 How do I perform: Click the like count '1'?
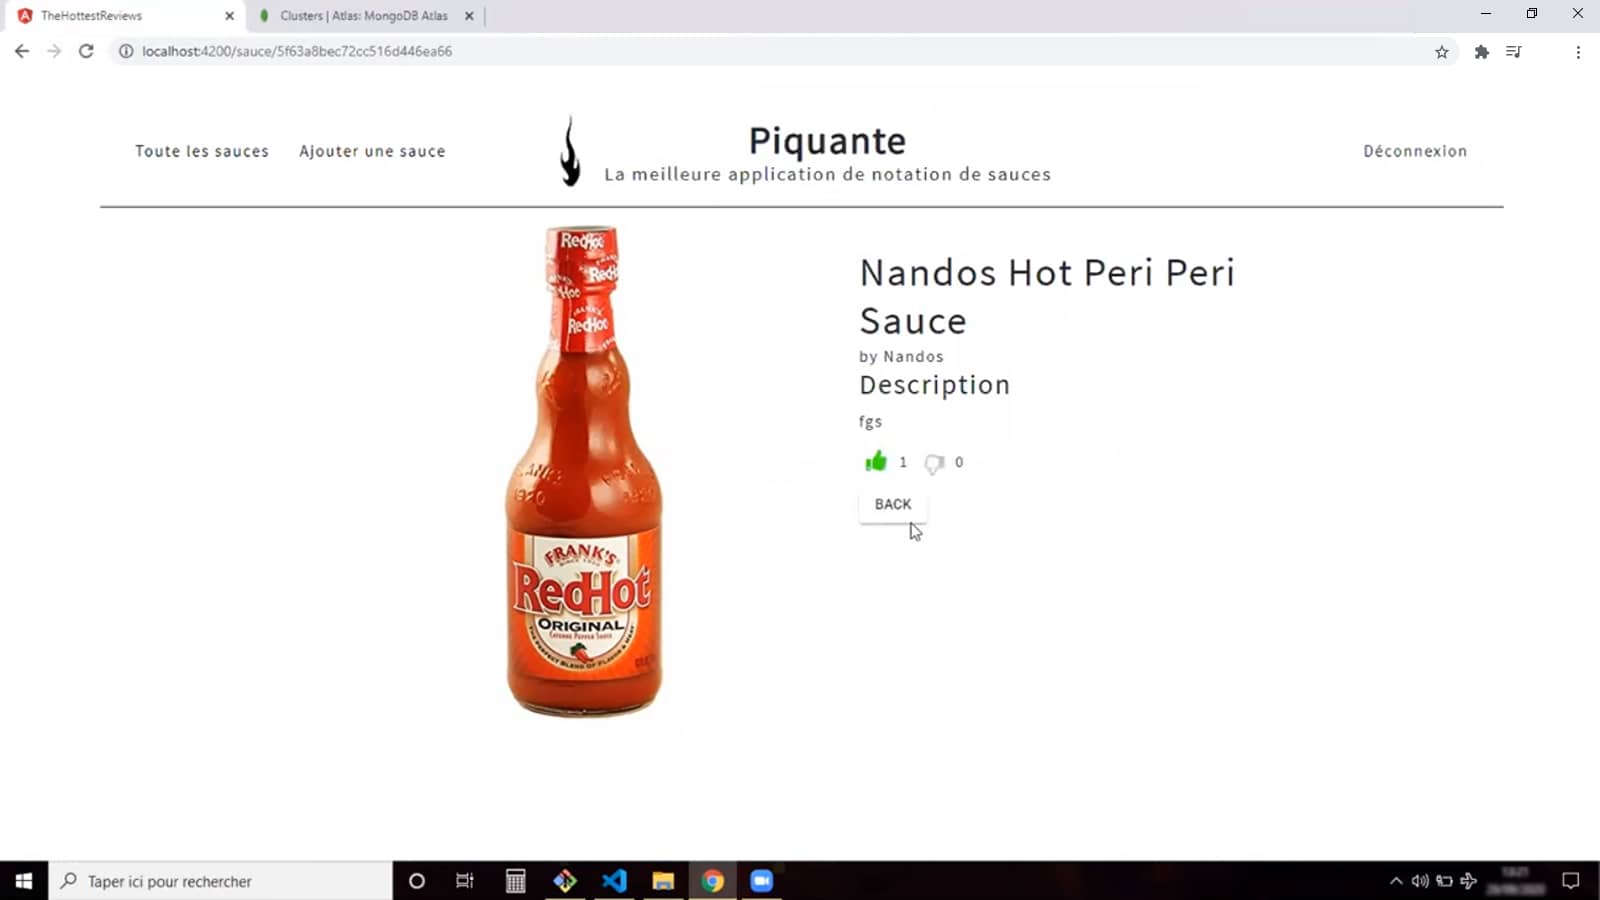coord(903,462)
